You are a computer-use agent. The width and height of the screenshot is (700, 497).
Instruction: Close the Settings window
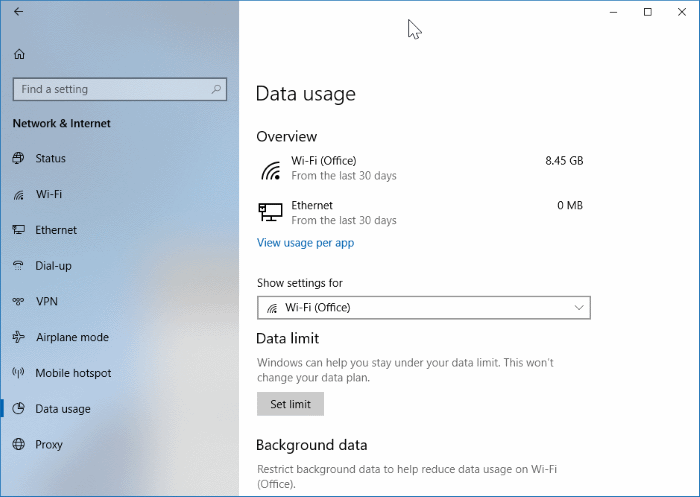coord(682,12)
